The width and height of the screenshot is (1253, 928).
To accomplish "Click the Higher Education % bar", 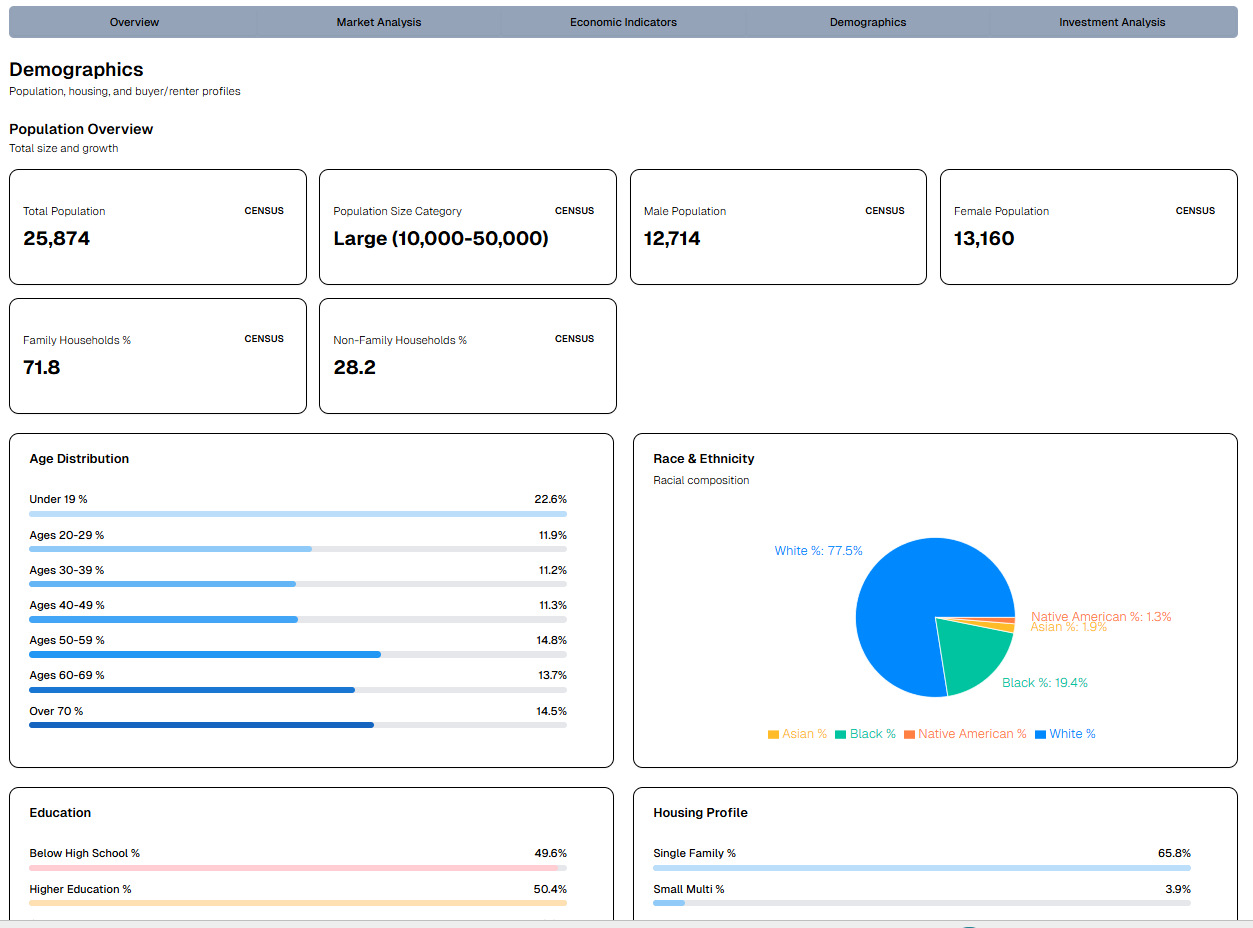I will tap(297, 903).
